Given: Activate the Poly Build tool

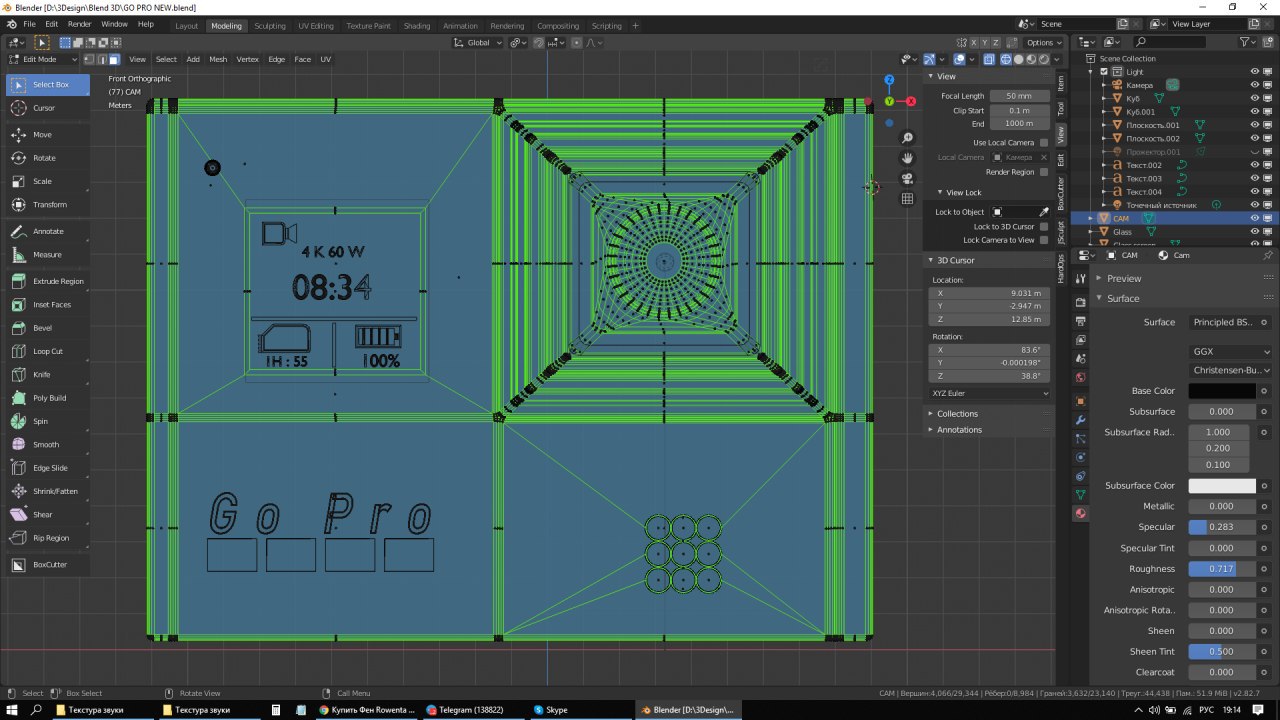Looking at the screenshot, I should pos(47,398).
